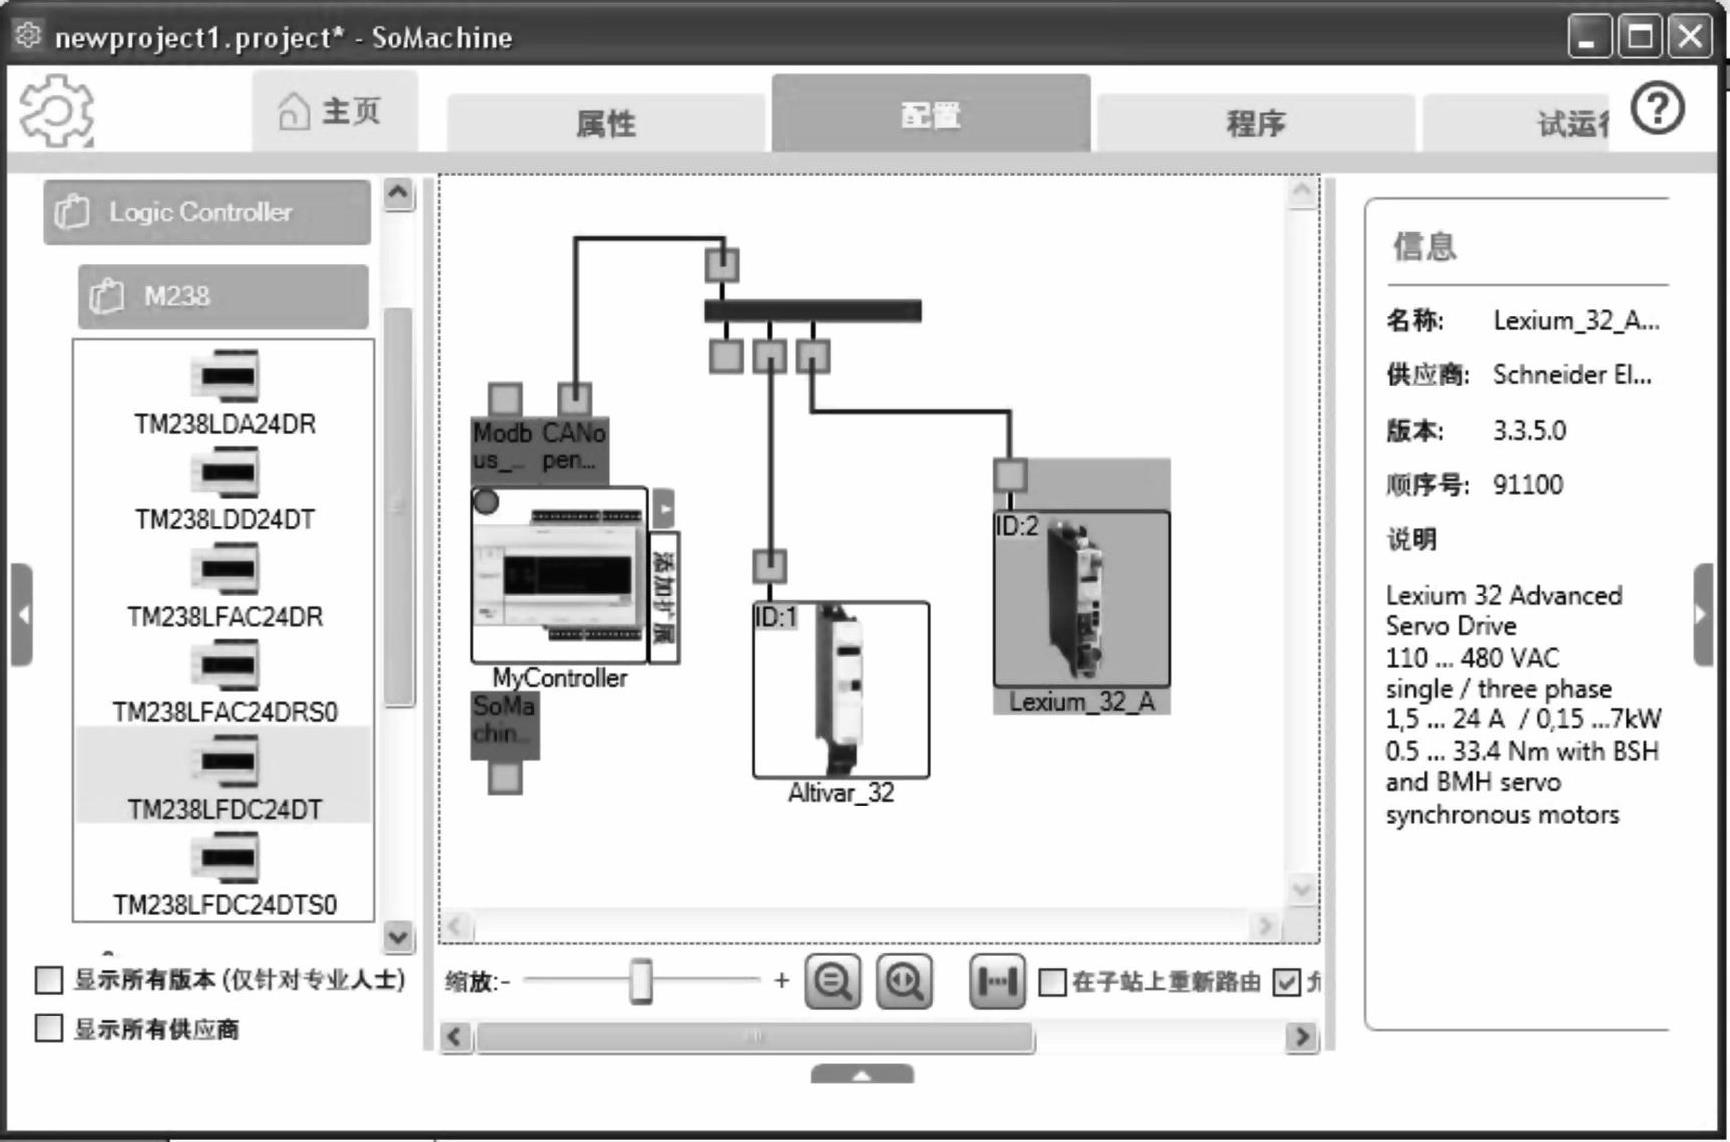Switch to the 试运行 tab
The width and height of the screenshot is (1730, 1142).
[1516, 123]
